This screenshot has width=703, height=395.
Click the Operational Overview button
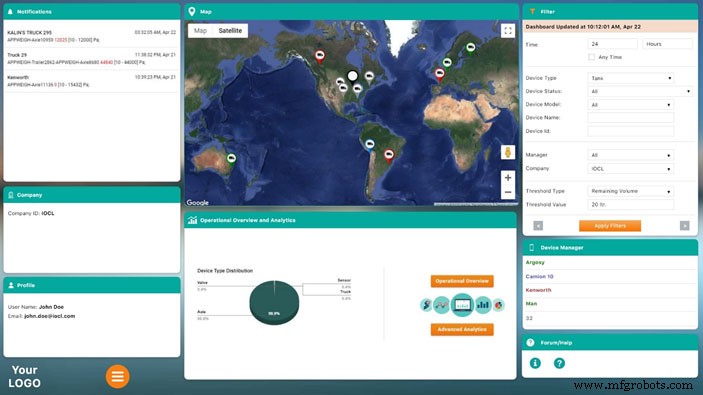(x=462, y=281)
